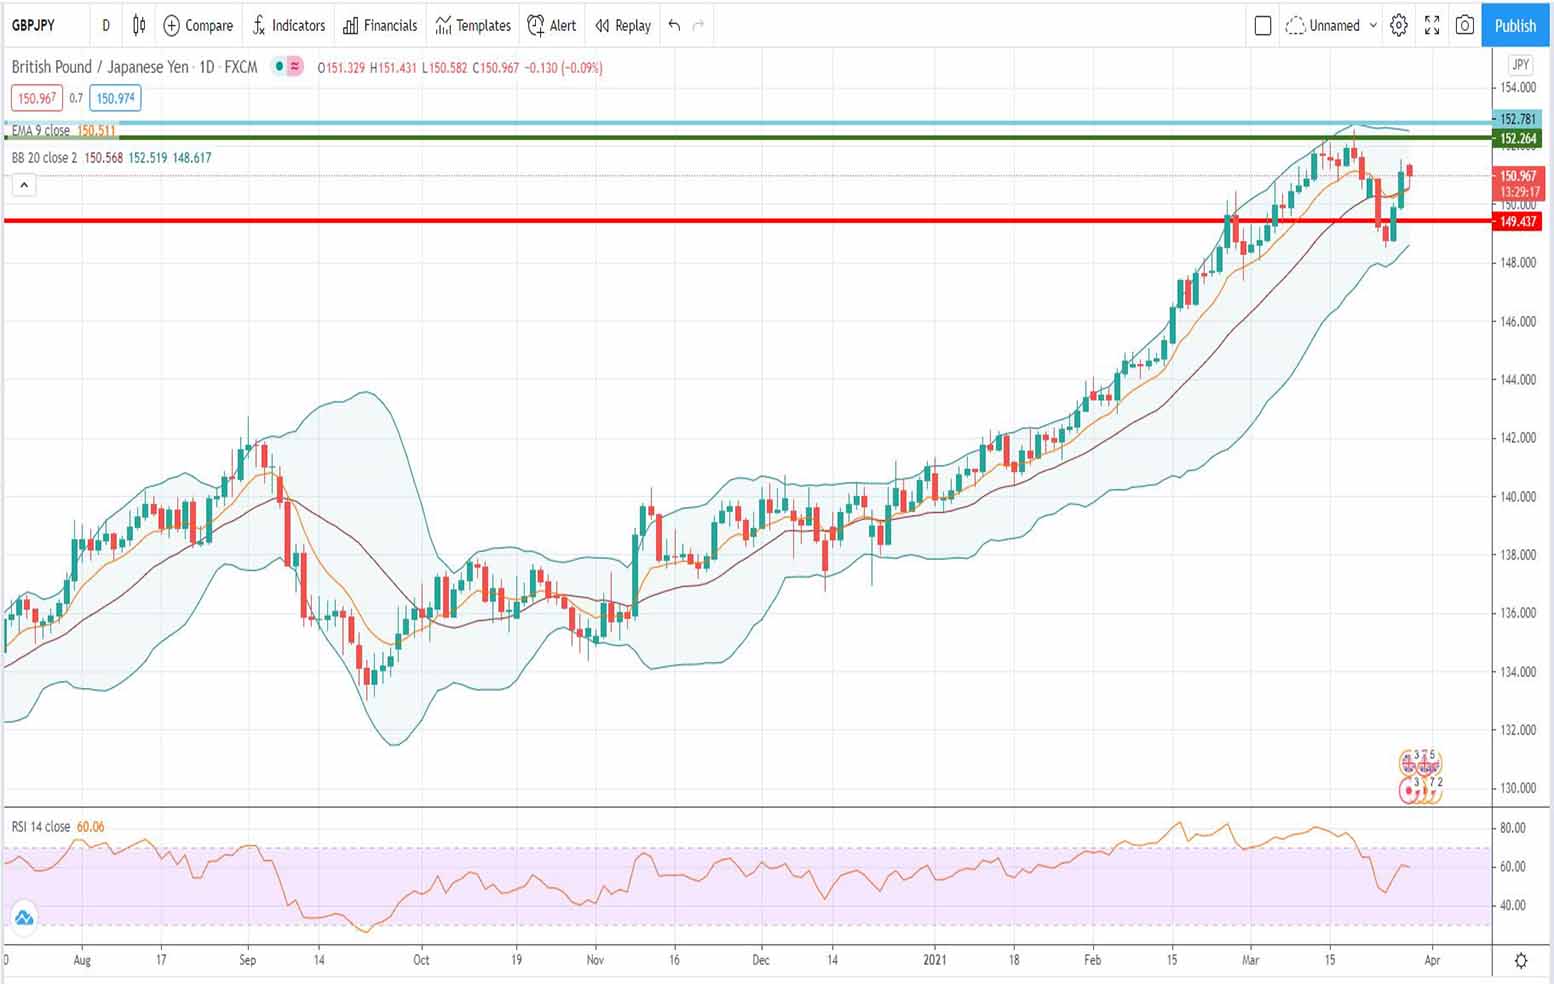Open the Unnamed layout dropdown
The height and width of the screenshot is (984, 1554).
(1332, 26)
